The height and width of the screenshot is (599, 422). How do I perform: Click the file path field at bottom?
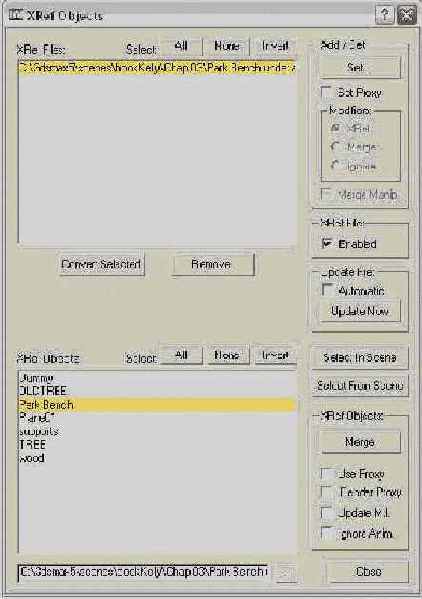144,572
